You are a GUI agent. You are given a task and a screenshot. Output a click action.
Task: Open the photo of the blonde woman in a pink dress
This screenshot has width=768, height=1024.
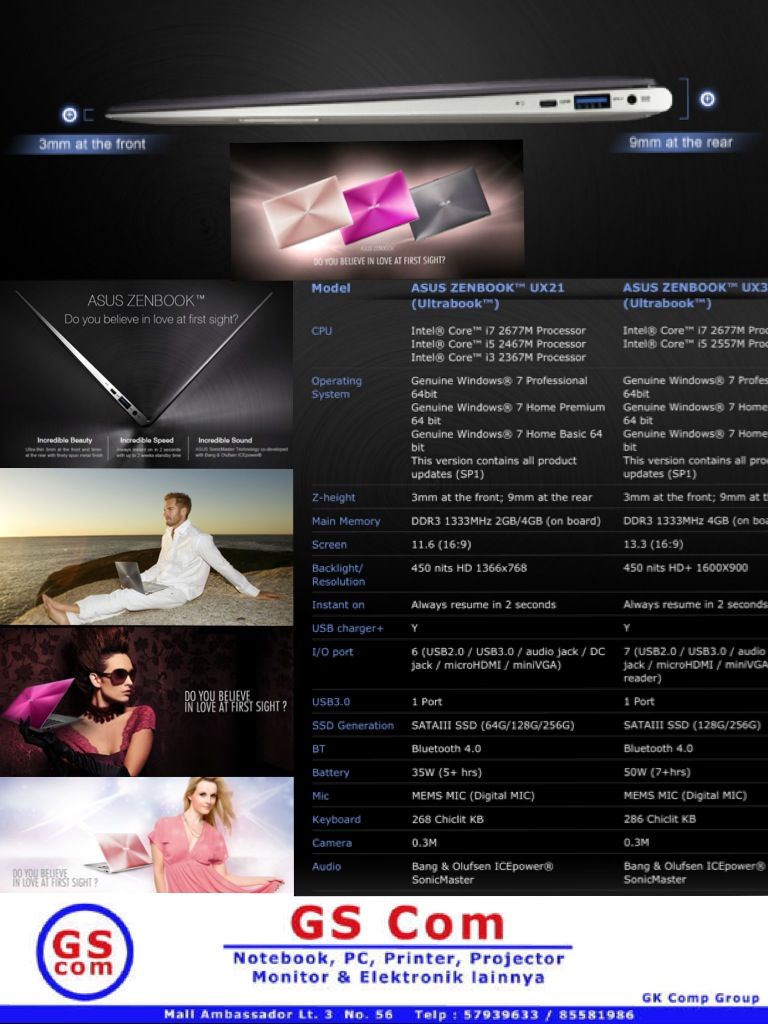coord(146,835)
